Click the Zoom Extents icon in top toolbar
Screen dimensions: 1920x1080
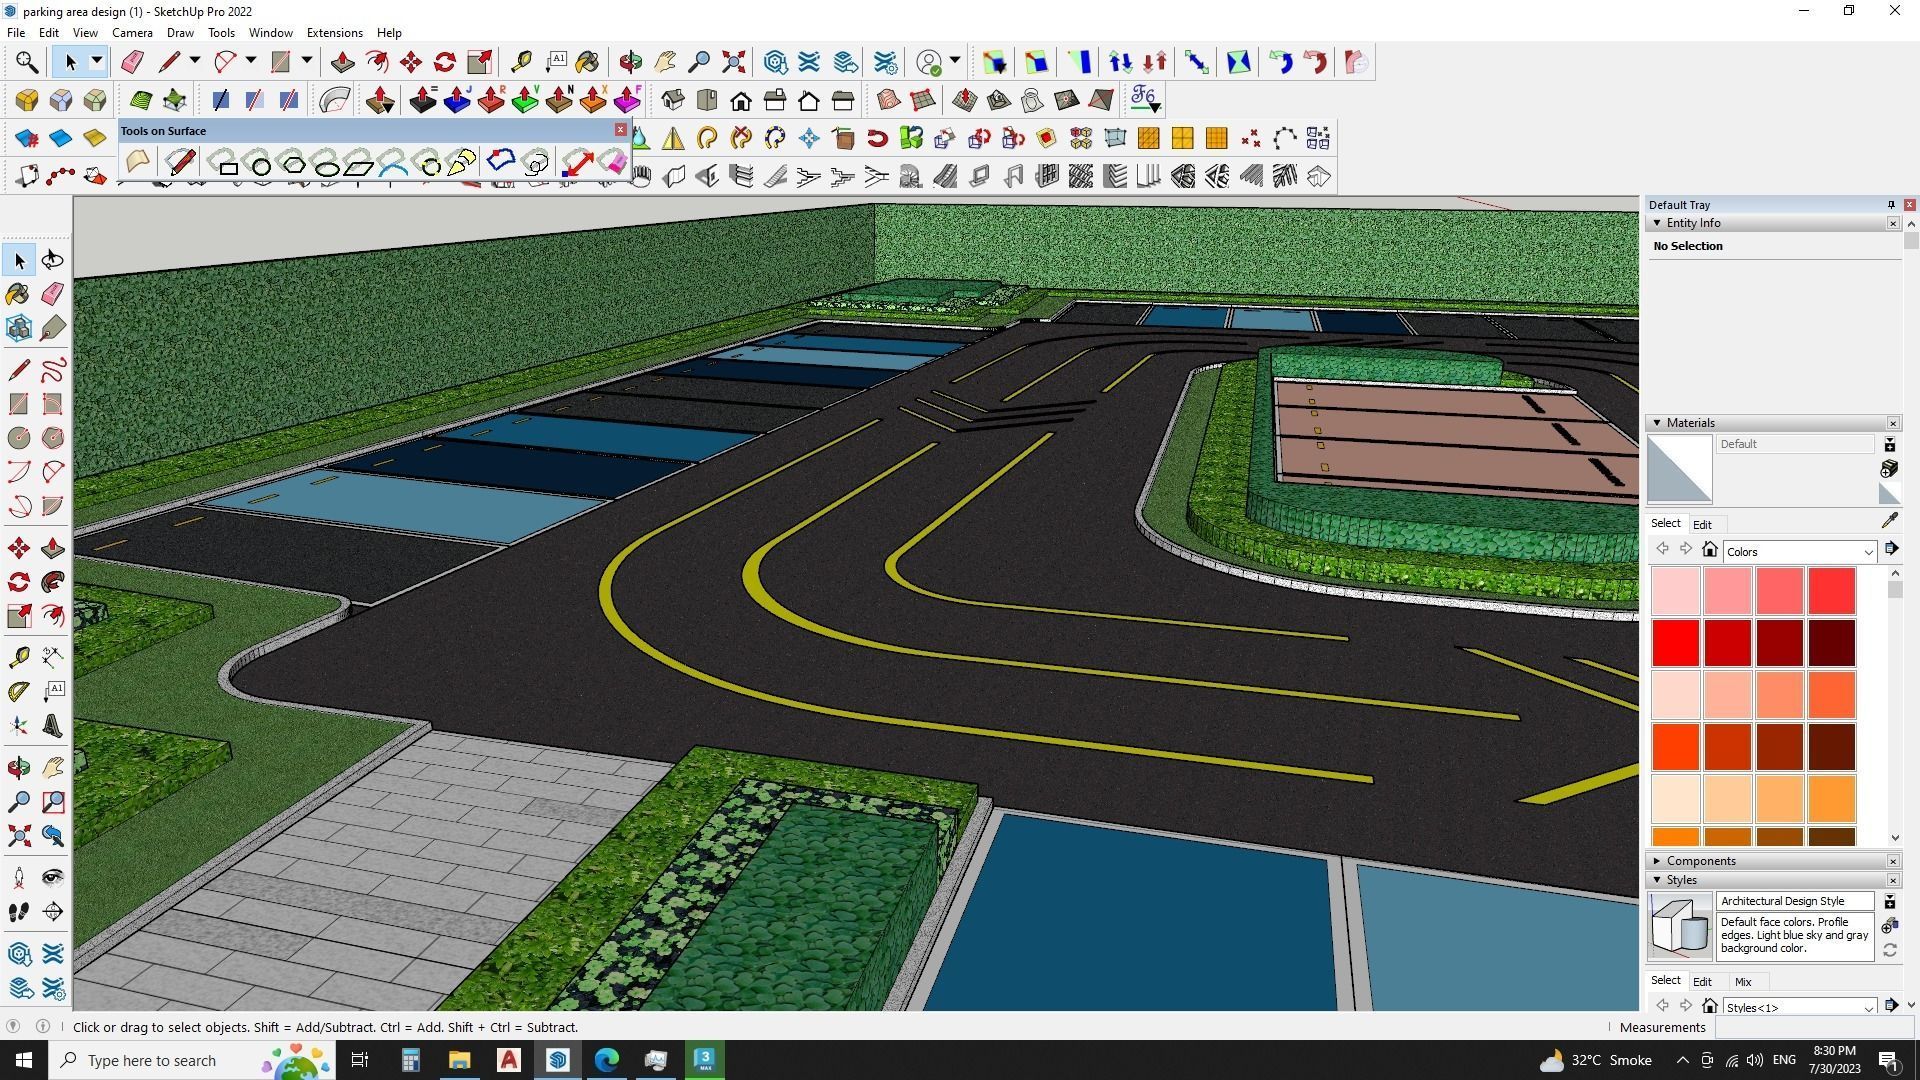pyautogui.click(x=733, y=62)
